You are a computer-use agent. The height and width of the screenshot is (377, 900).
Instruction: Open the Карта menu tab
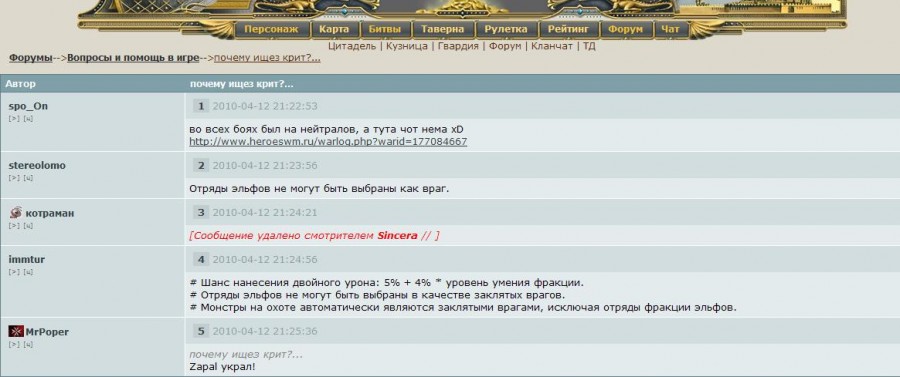(335, 29)
